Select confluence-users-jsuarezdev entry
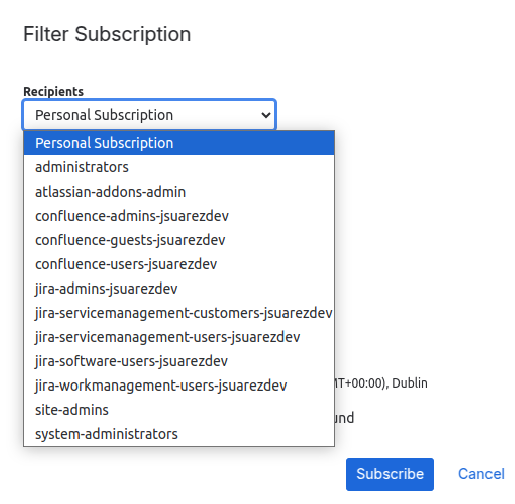 tap(179, 264)
